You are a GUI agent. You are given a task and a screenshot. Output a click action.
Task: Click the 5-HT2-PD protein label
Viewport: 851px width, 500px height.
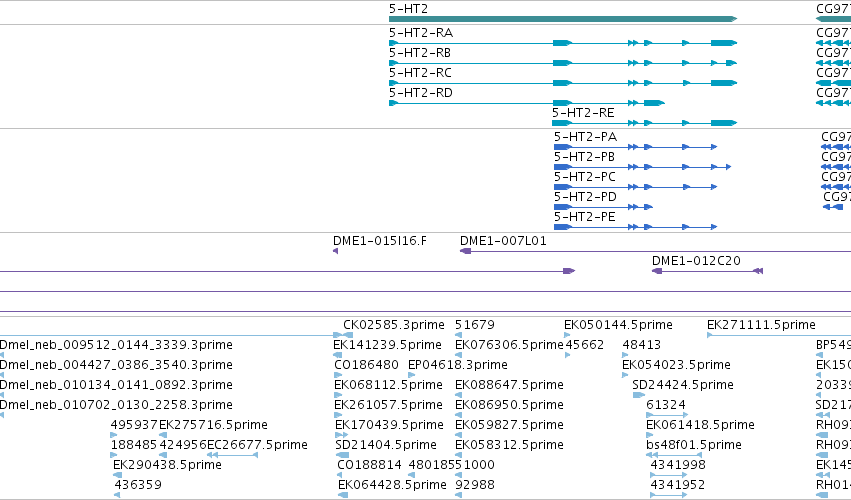[585, 197]
